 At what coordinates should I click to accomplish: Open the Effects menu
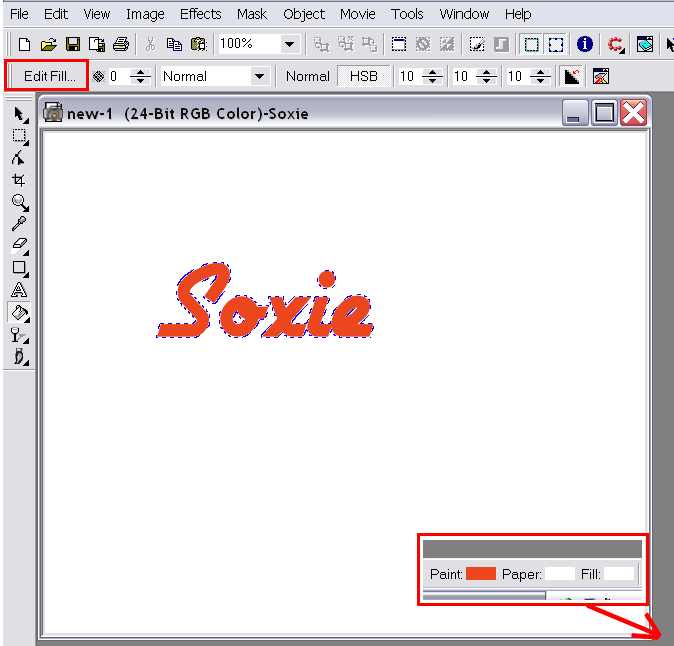coord(200,14)
